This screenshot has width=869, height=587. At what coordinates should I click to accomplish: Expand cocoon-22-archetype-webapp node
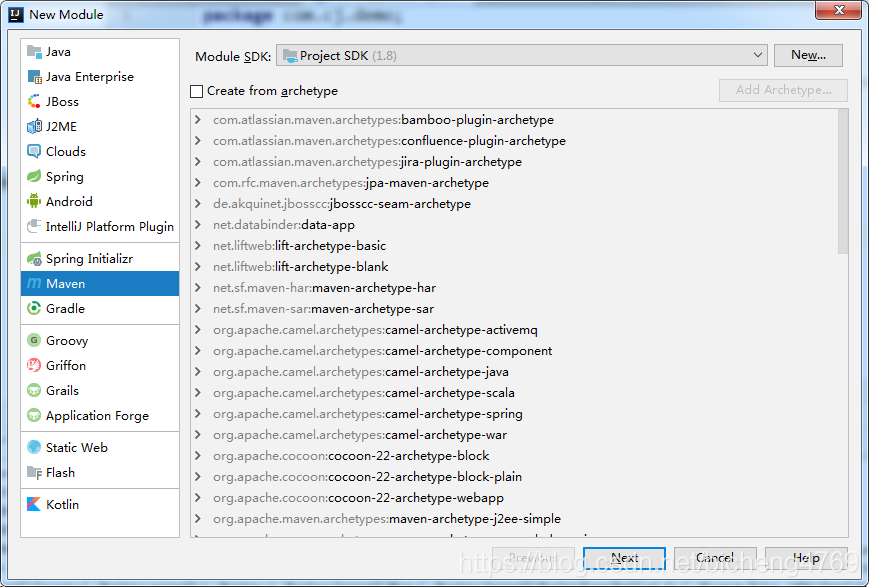(x=198, y=498)
